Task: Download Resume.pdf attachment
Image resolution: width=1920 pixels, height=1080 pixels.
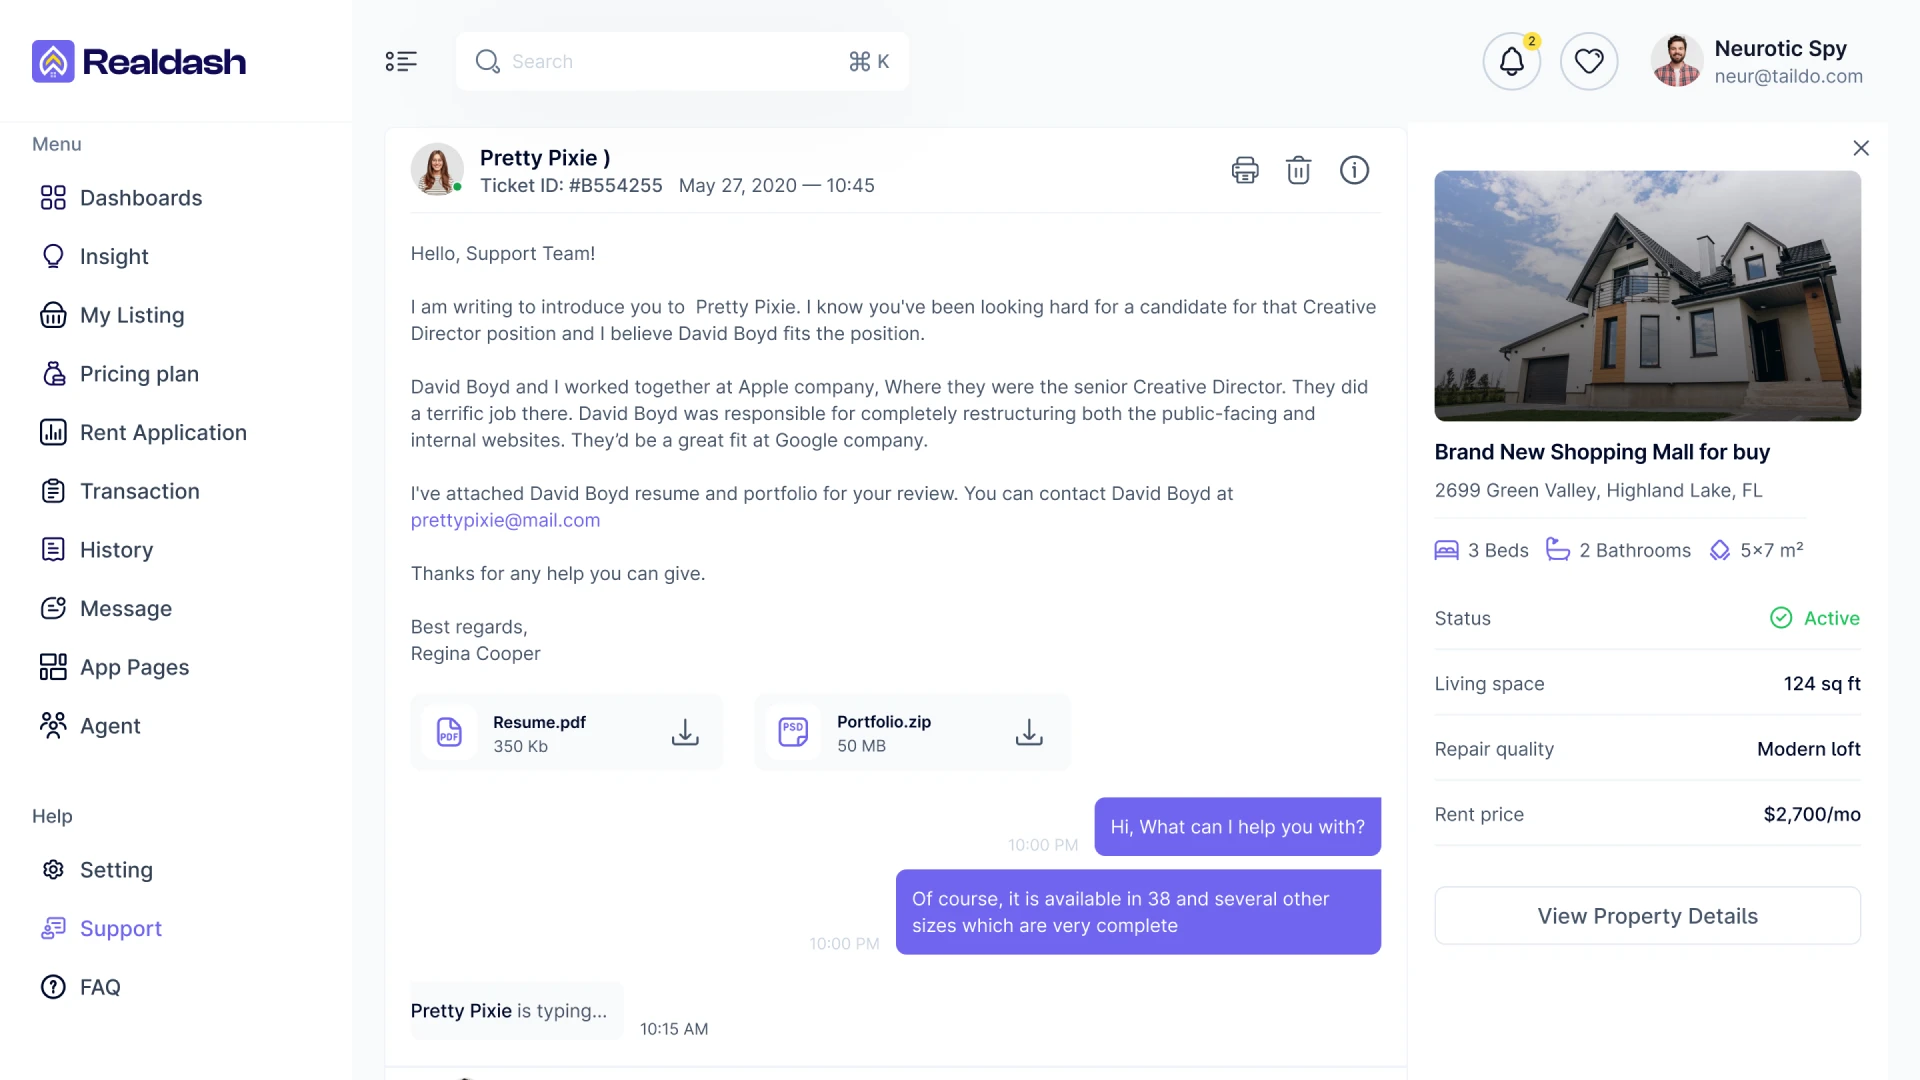Action: coord(685,733)
